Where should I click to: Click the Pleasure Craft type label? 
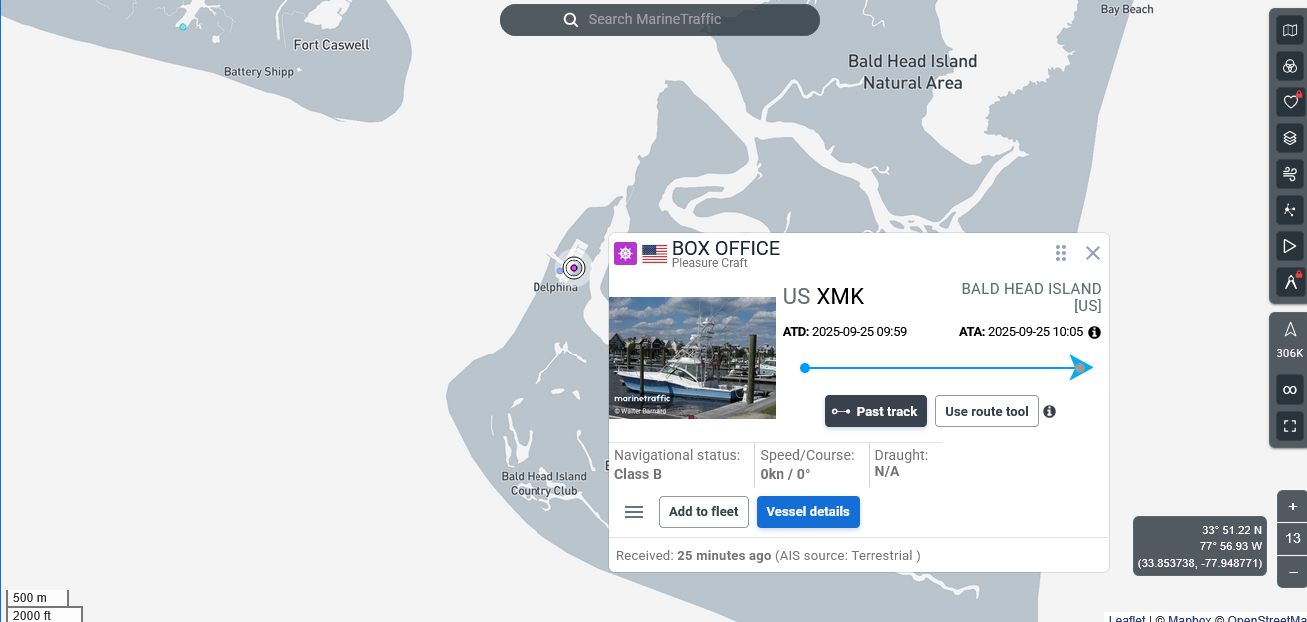click(x=709, y=263)
